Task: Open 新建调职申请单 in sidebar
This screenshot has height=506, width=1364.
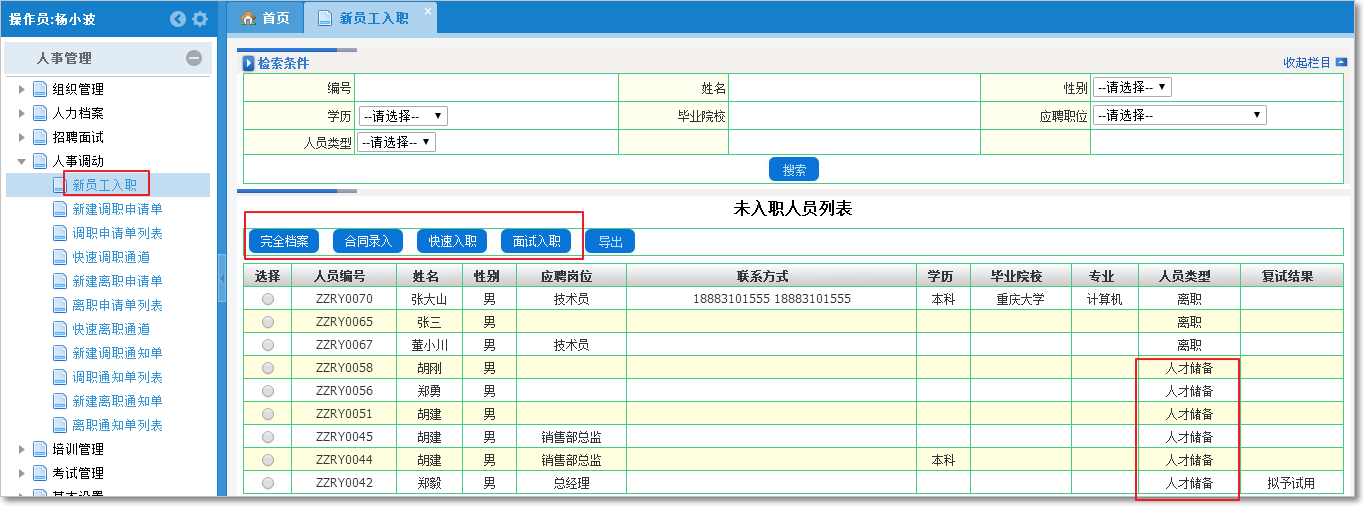Action: [117, 209]
